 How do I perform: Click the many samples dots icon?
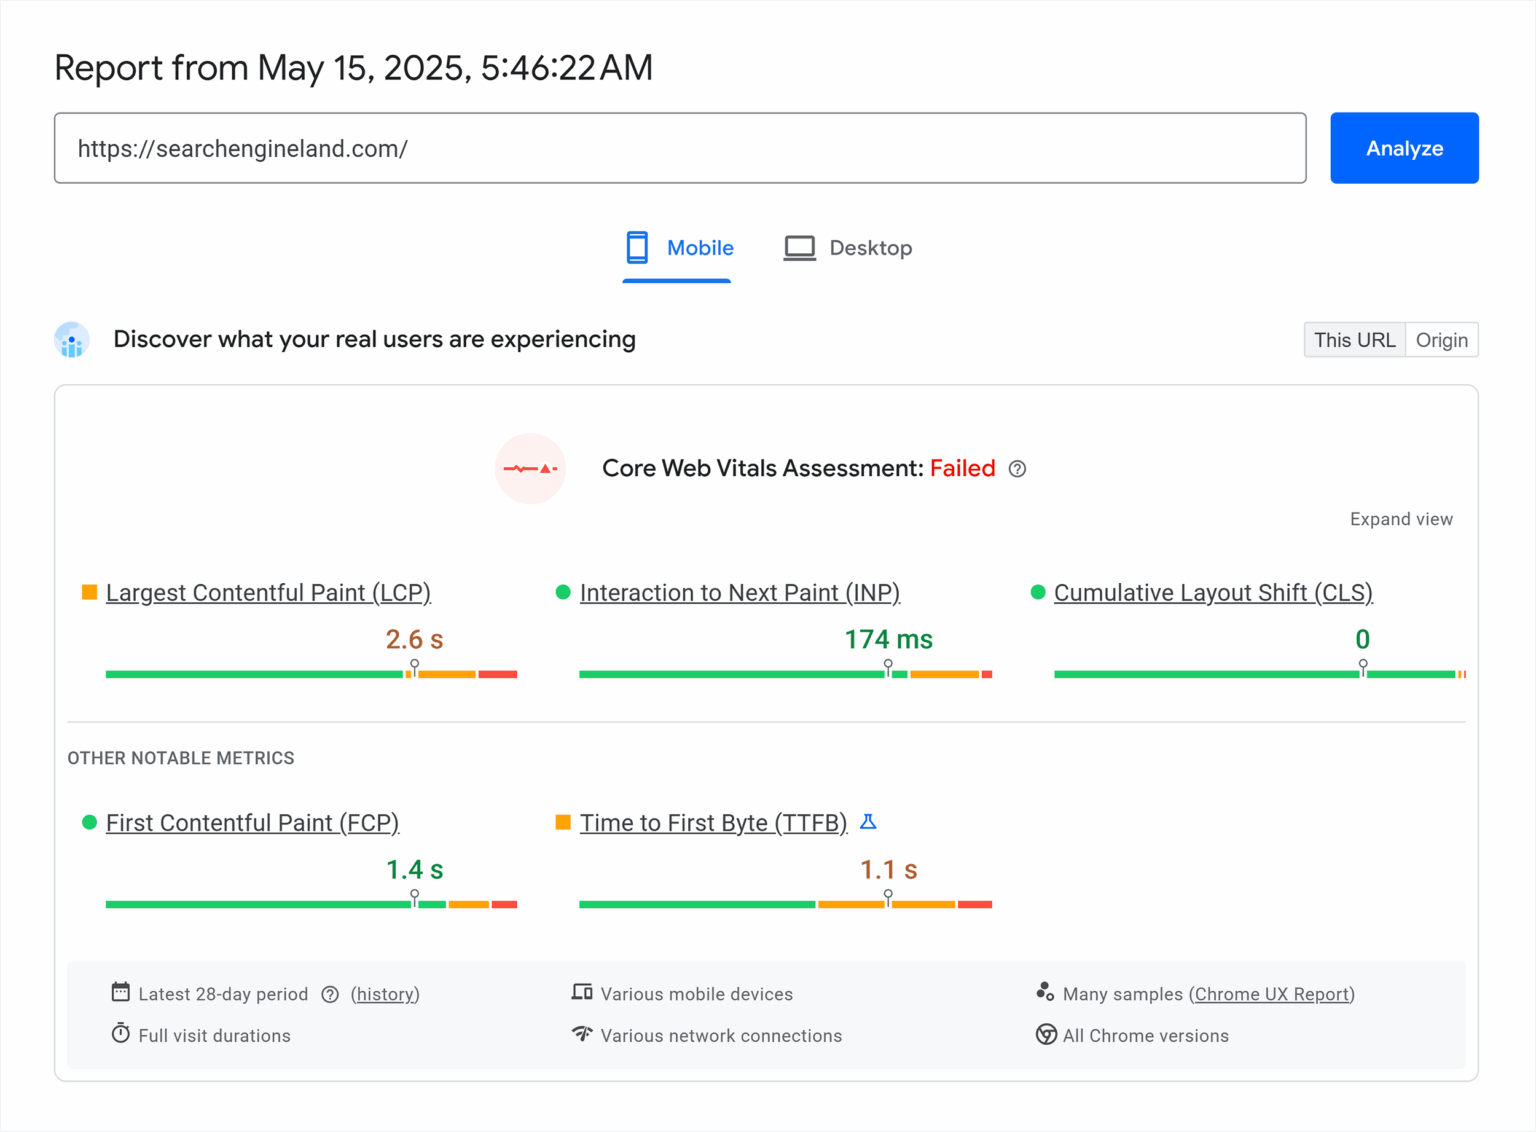pyautogui.click(x=1045, y=991)
